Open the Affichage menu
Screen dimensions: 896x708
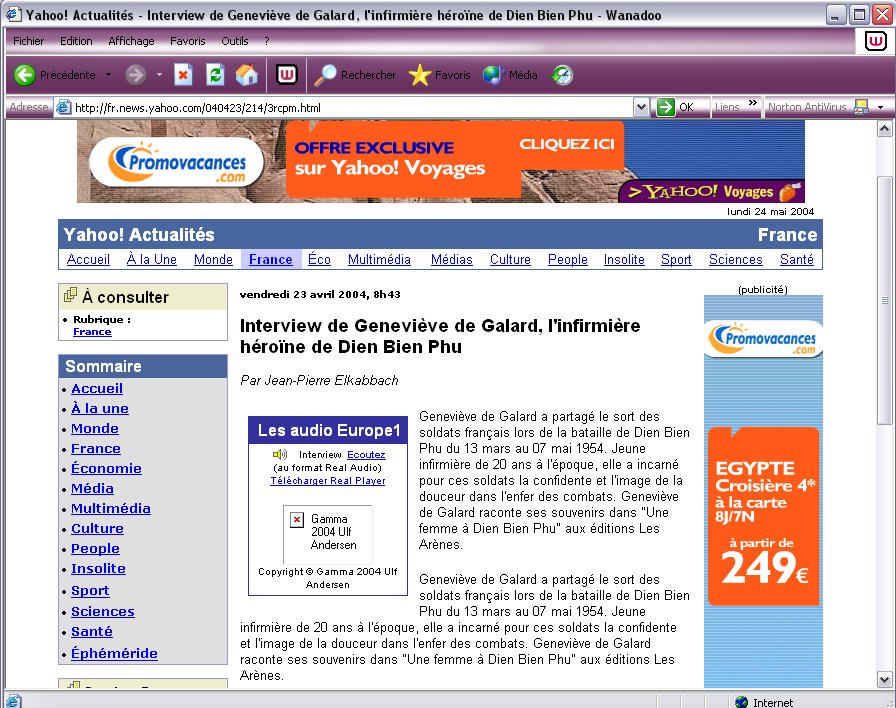(131, 41)
